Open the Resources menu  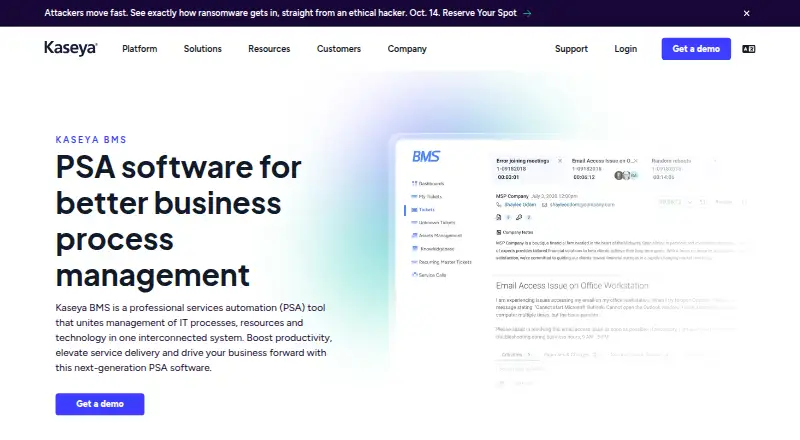point(269,49)
